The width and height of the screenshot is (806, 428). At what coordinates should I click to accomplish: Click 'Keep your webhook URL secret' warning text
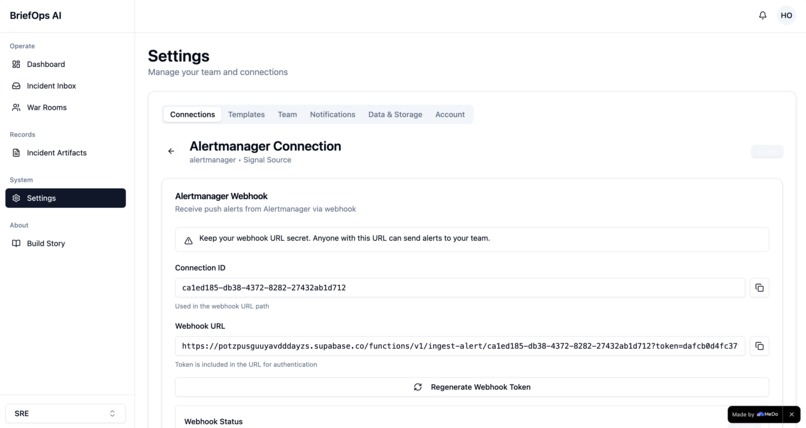[x=344, y=238]
